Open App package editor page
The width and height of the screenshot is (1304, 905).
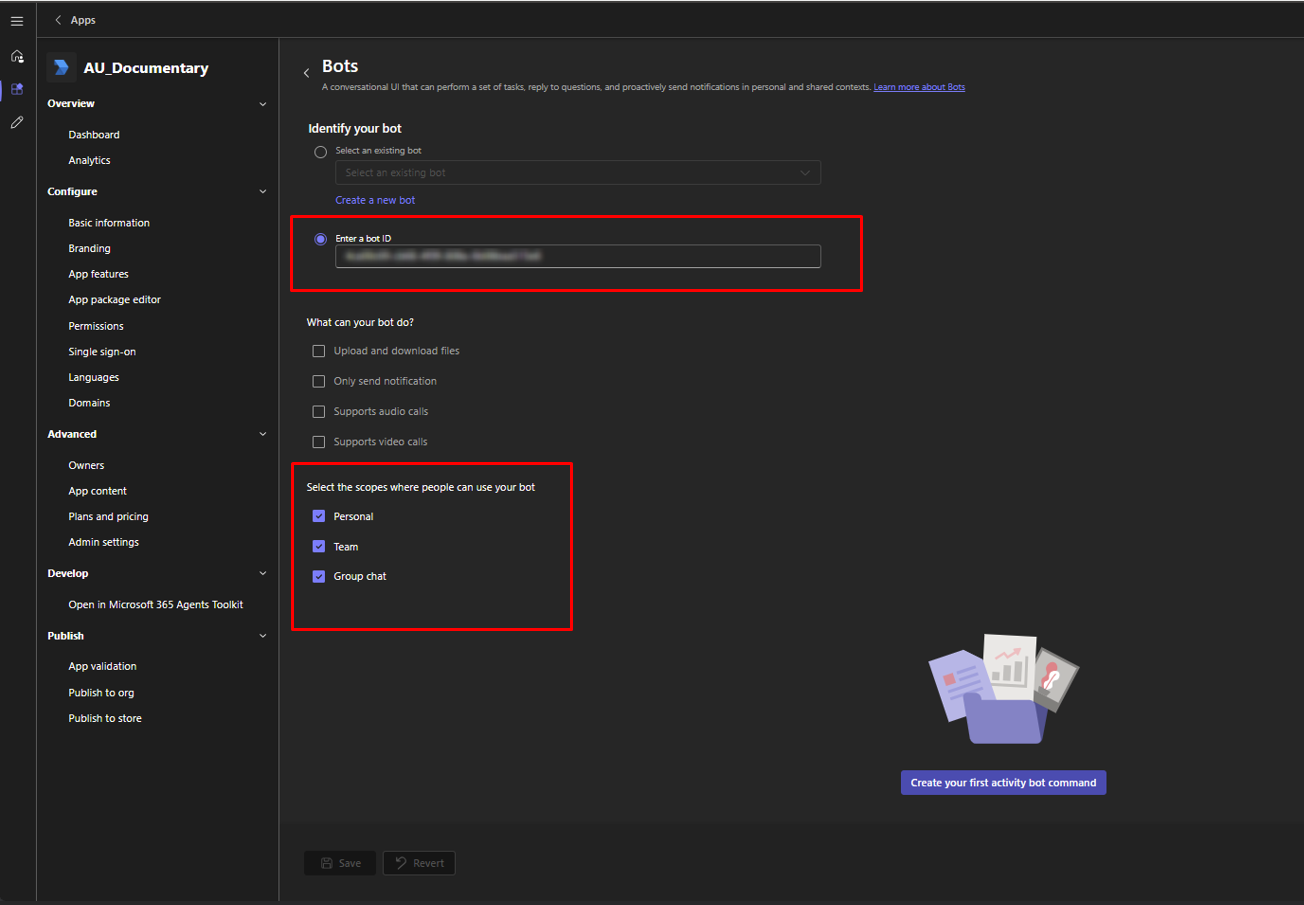tap(114, 300)
